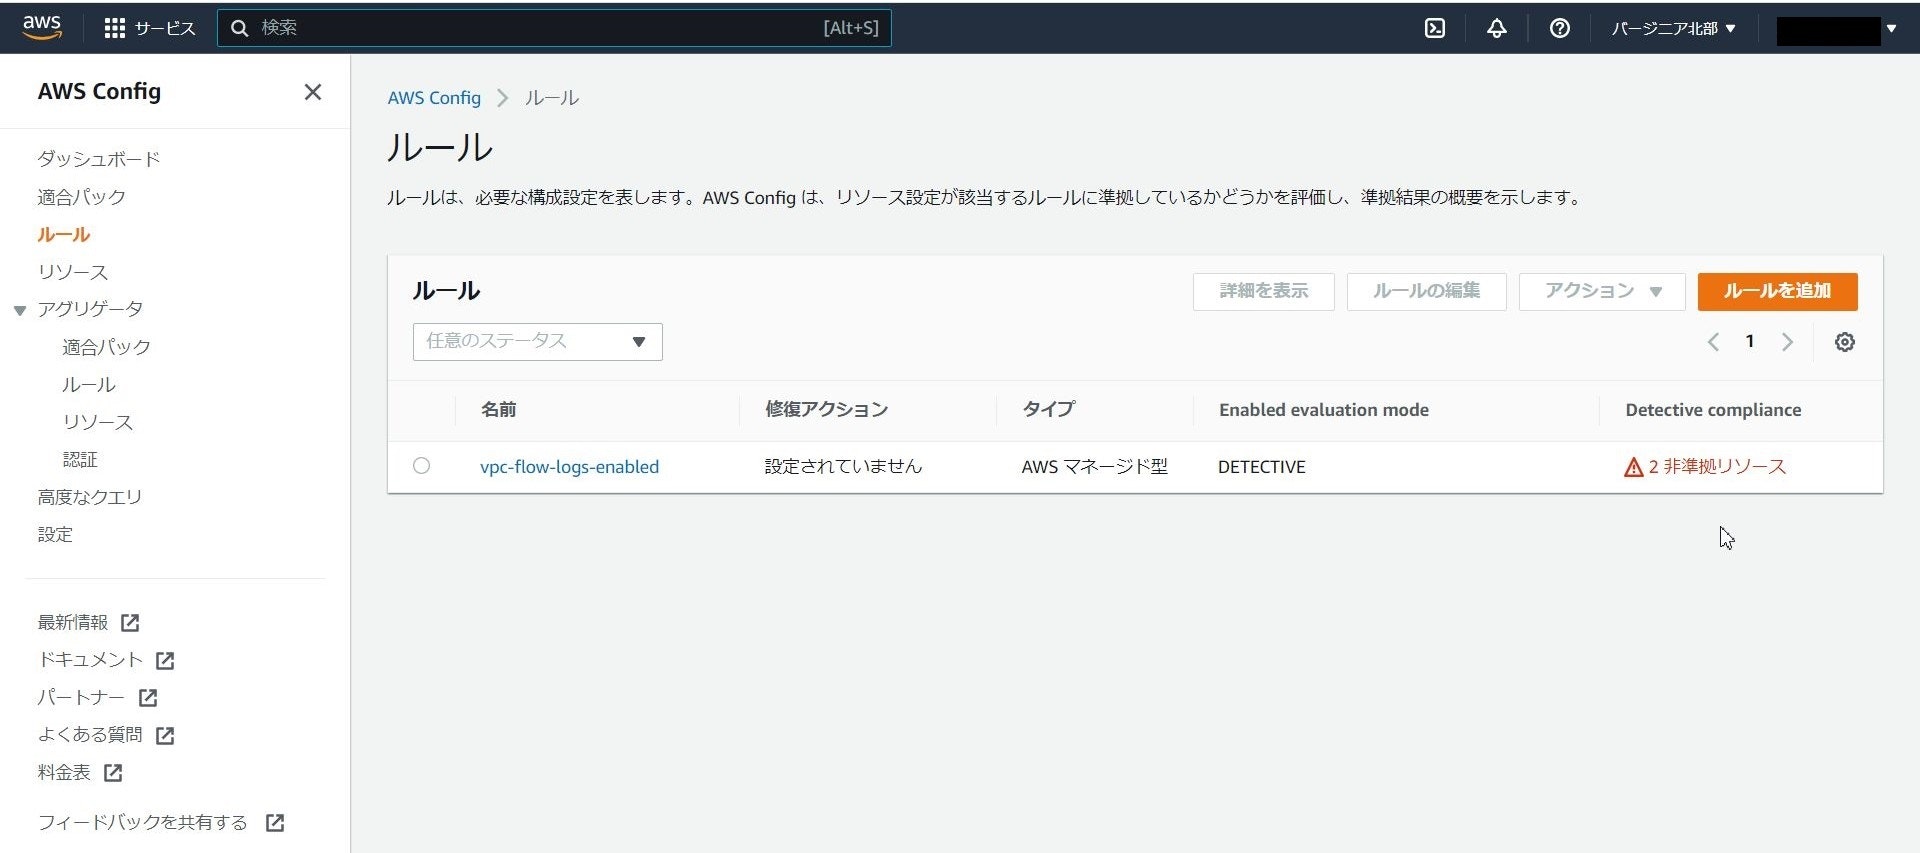Open ダッシュボード in the sidebar
Viewport: 1920px width, 853px height.
click(99, 159)
